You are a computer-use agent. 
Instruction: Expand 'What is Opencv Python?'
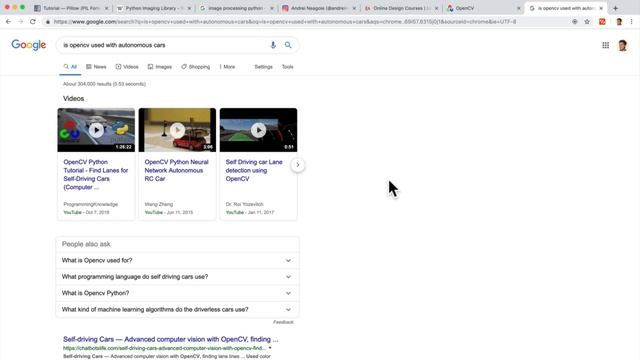coord(177,293)
